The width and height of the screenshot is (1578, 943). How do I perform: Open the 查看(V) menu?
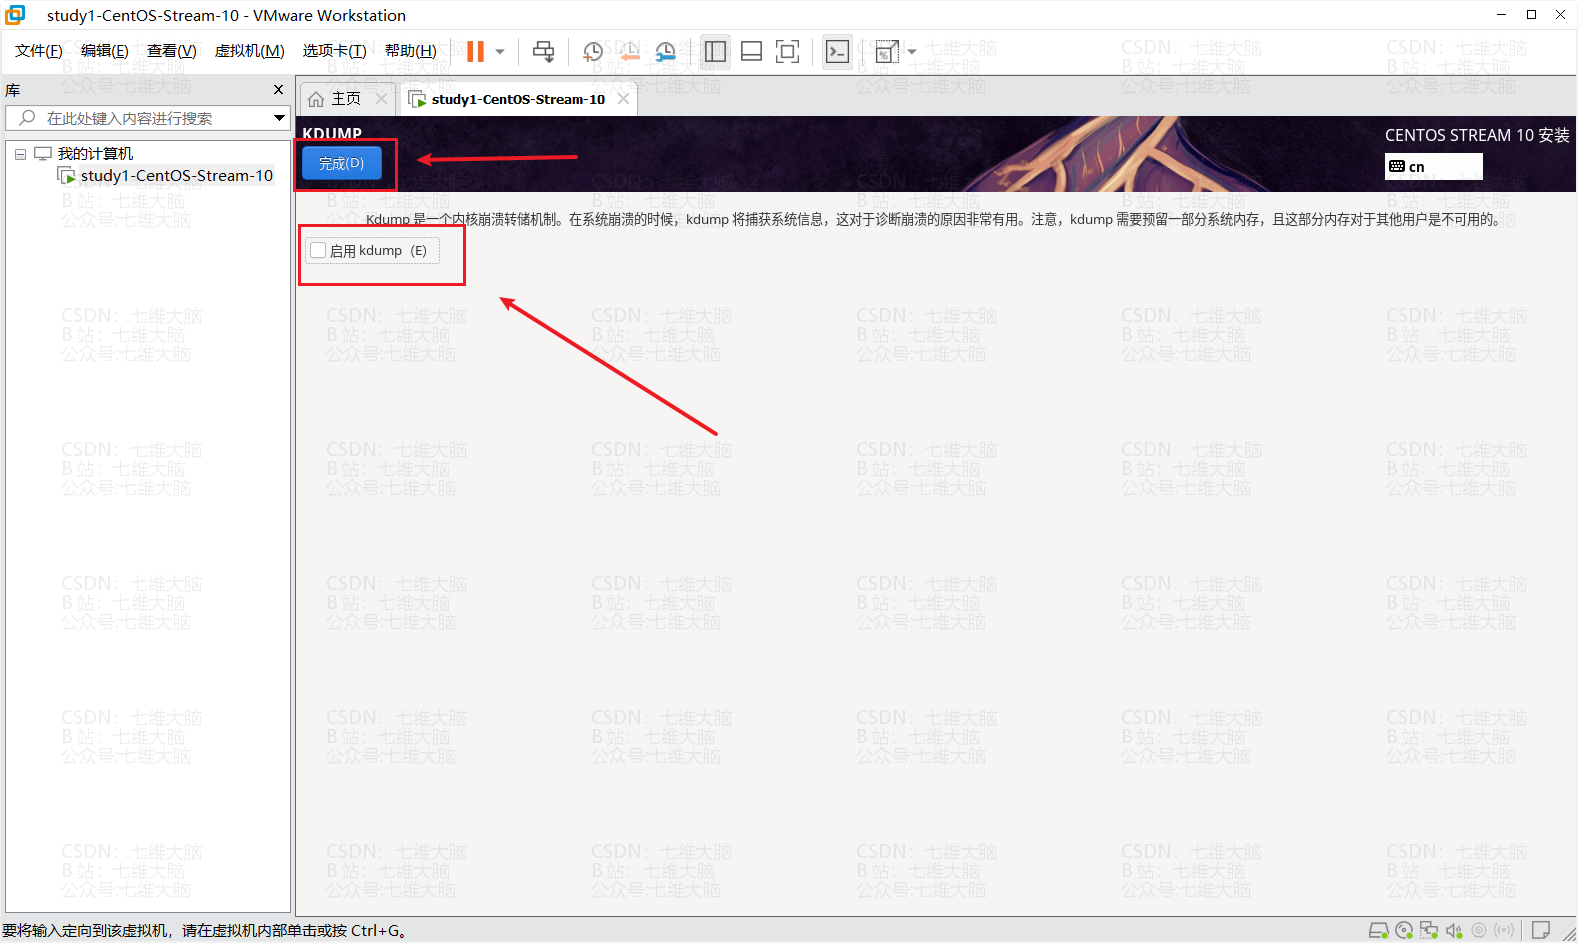point(172,51)
